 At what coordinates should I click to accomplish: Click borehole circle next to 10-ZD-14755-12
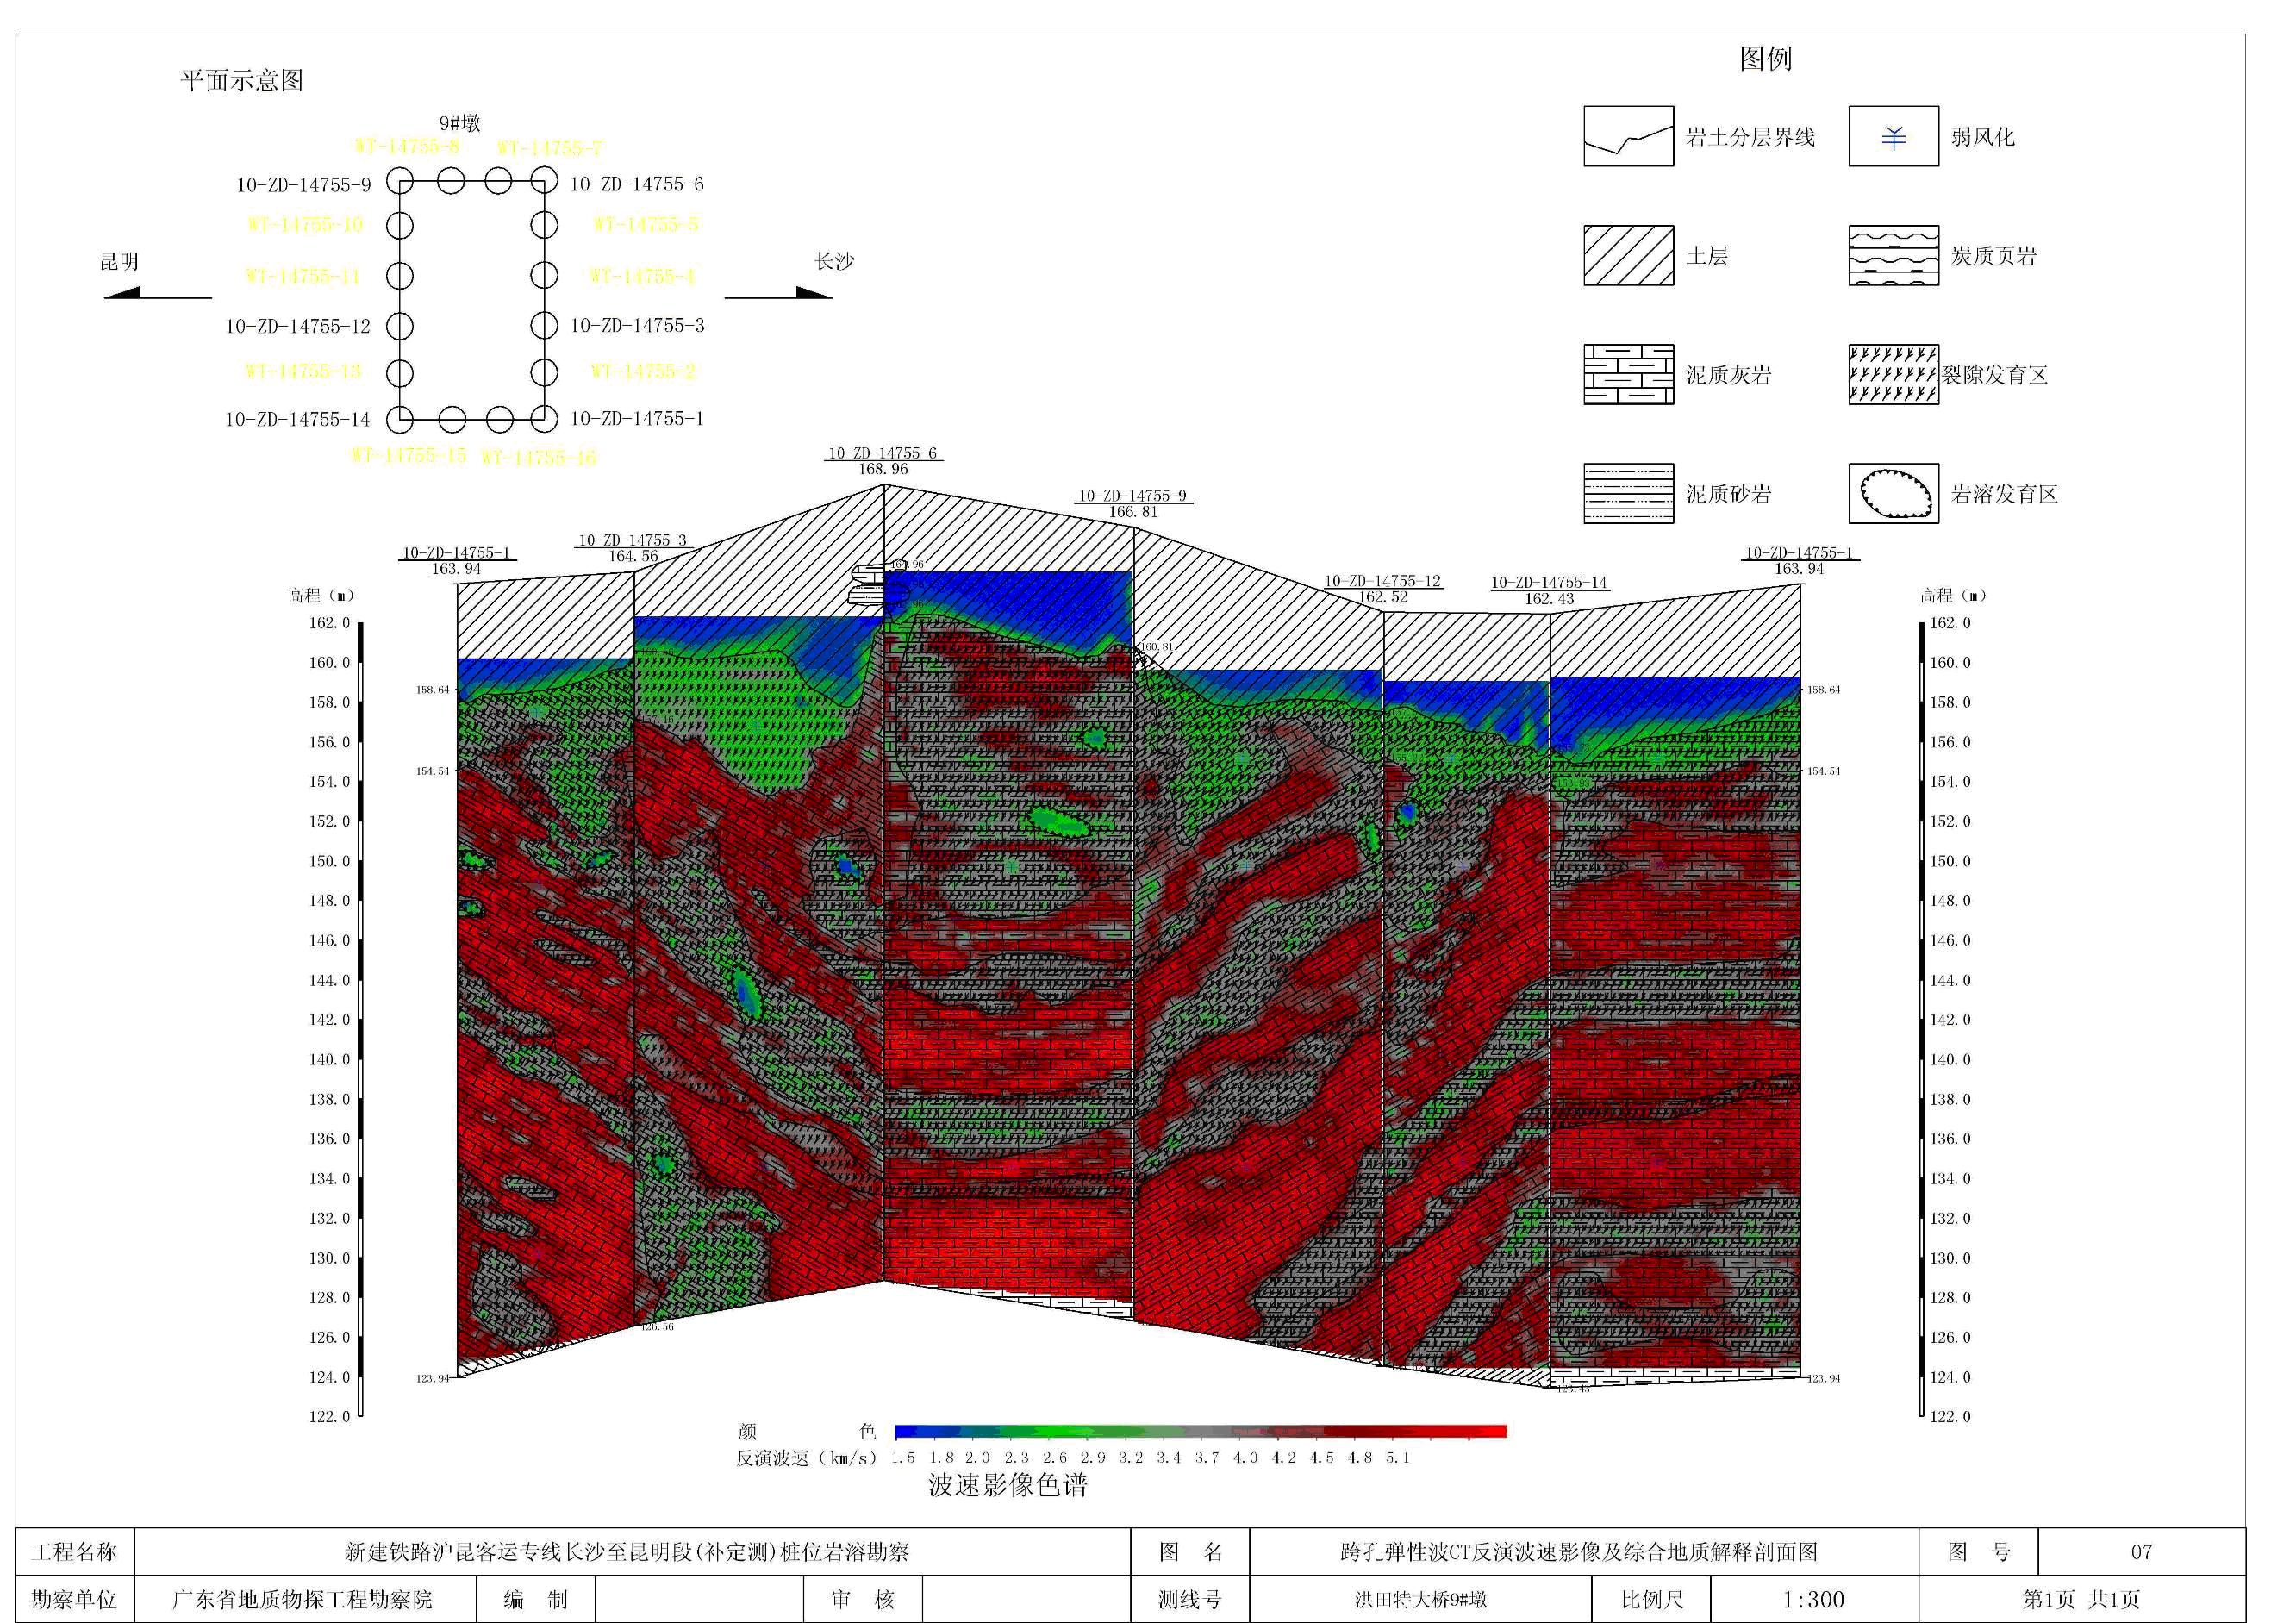[400, 326]
